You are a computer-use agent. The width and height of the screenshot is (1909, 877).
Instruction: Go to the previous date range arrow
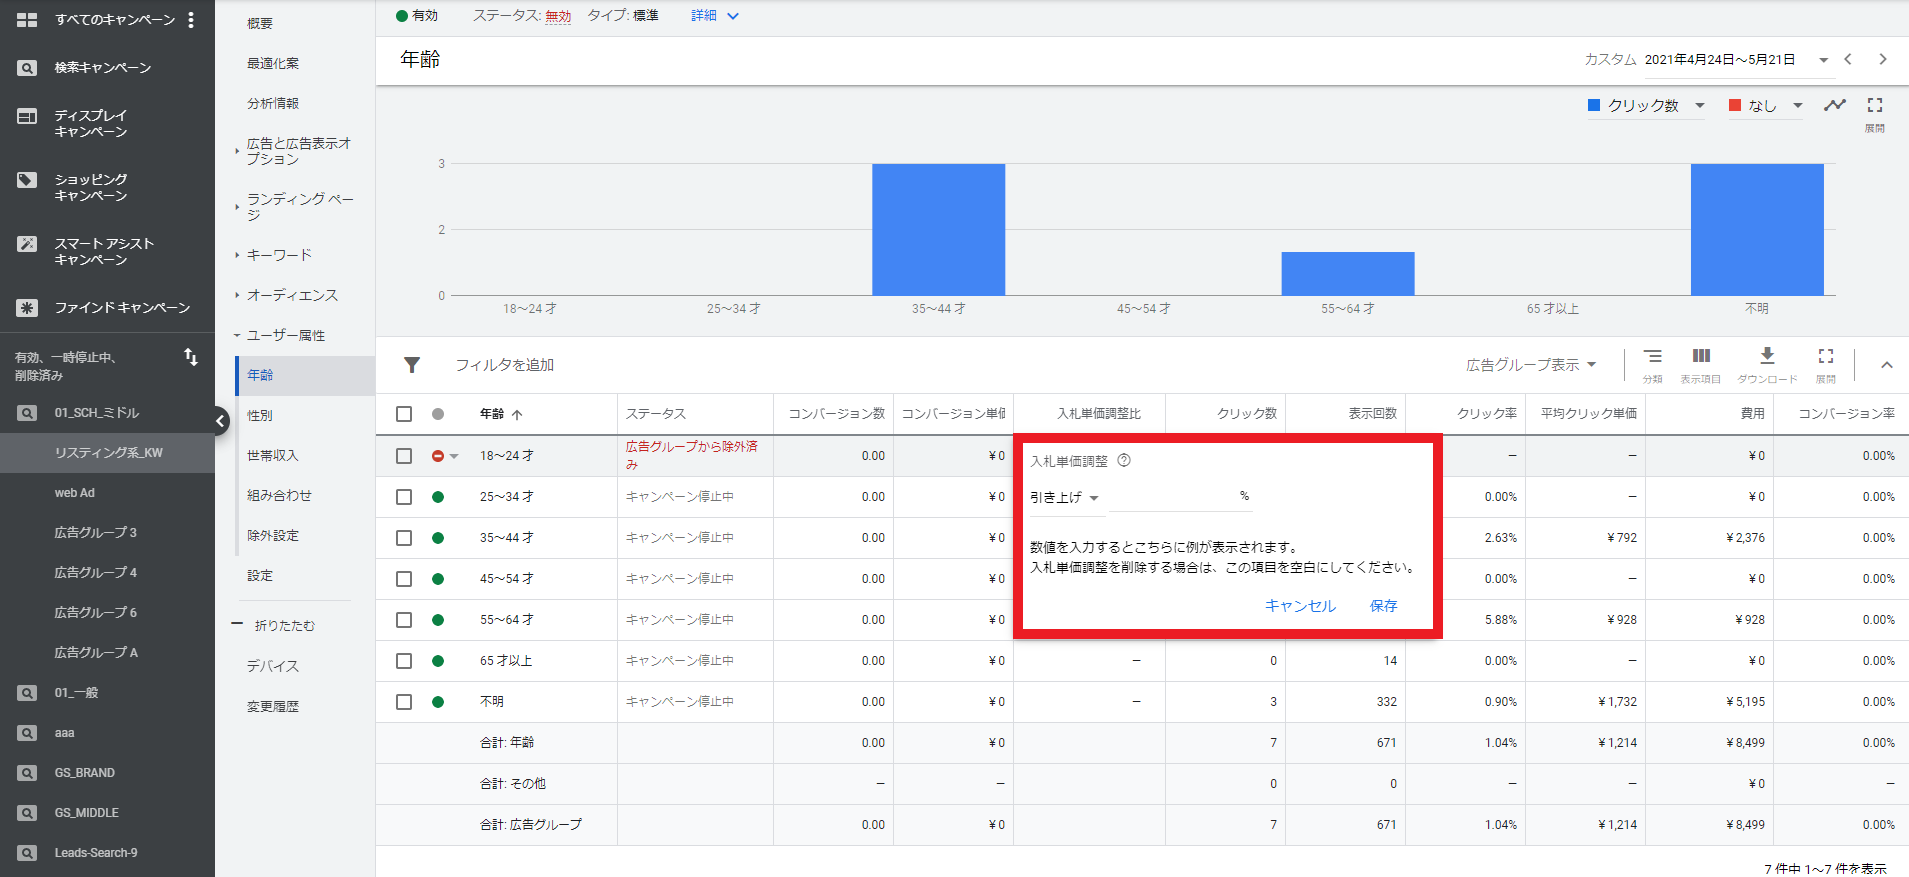coord(1848,59)
